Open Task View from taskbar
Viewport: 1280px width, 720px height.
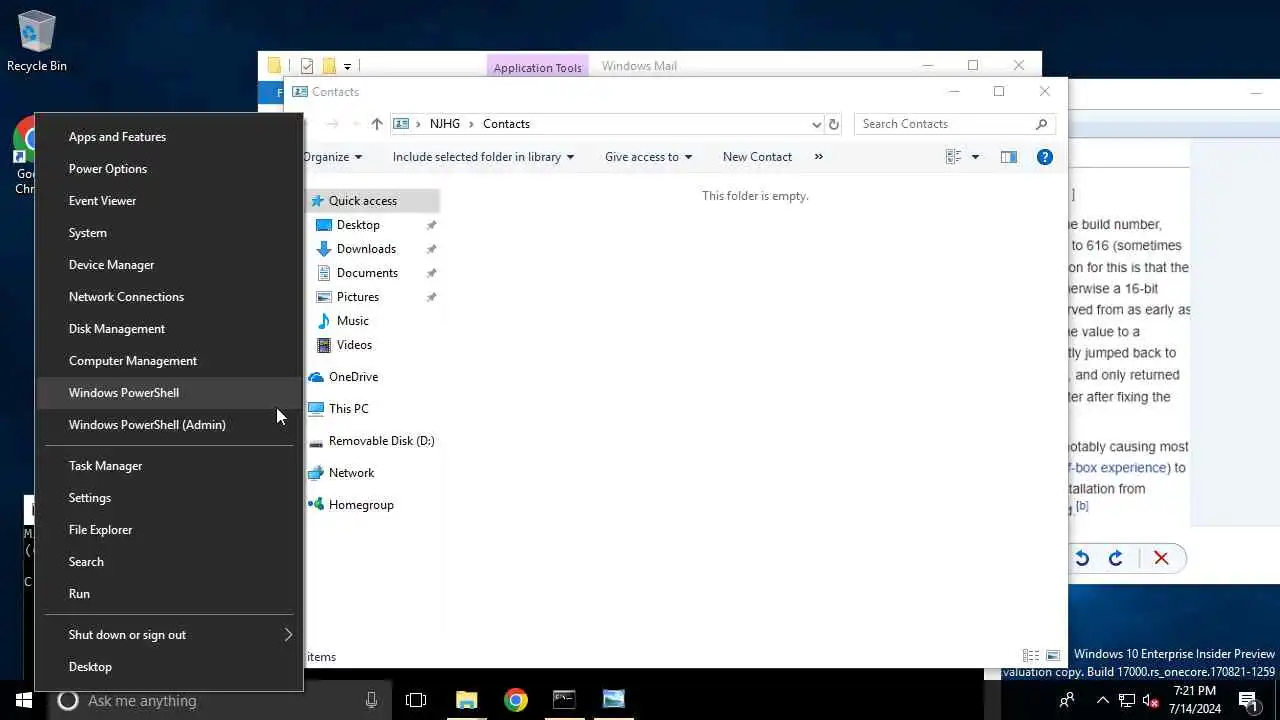tap(416, 700)
